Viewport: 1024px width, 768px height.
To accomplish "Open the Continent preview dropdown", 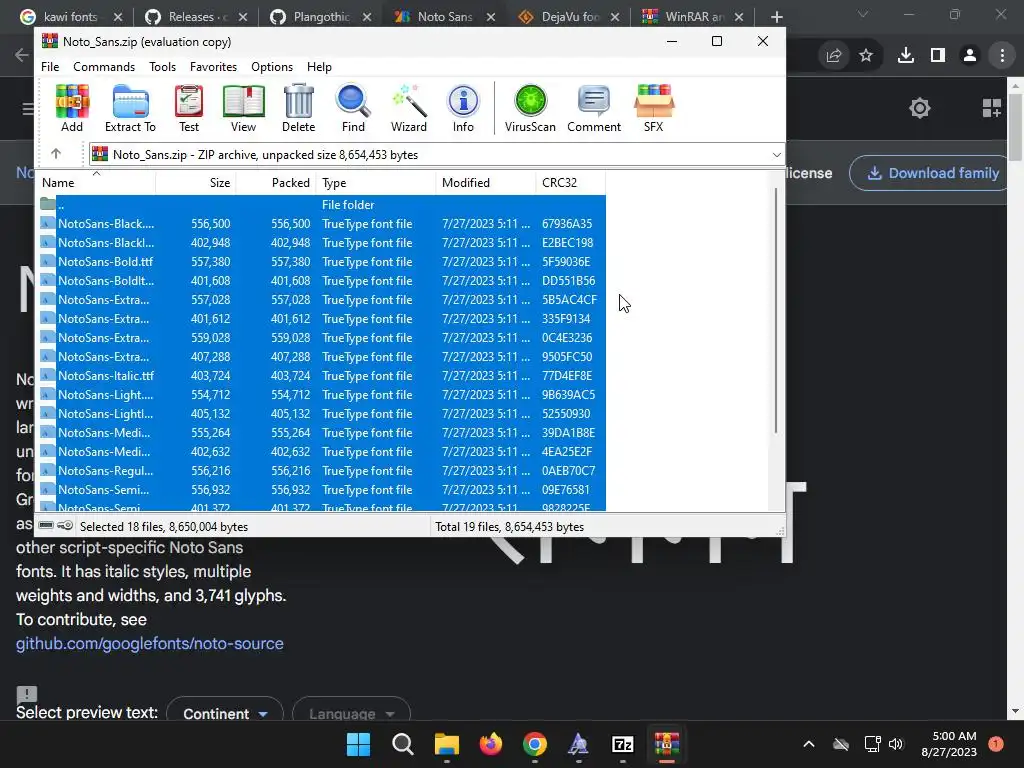I will click(x=225, y=713).
